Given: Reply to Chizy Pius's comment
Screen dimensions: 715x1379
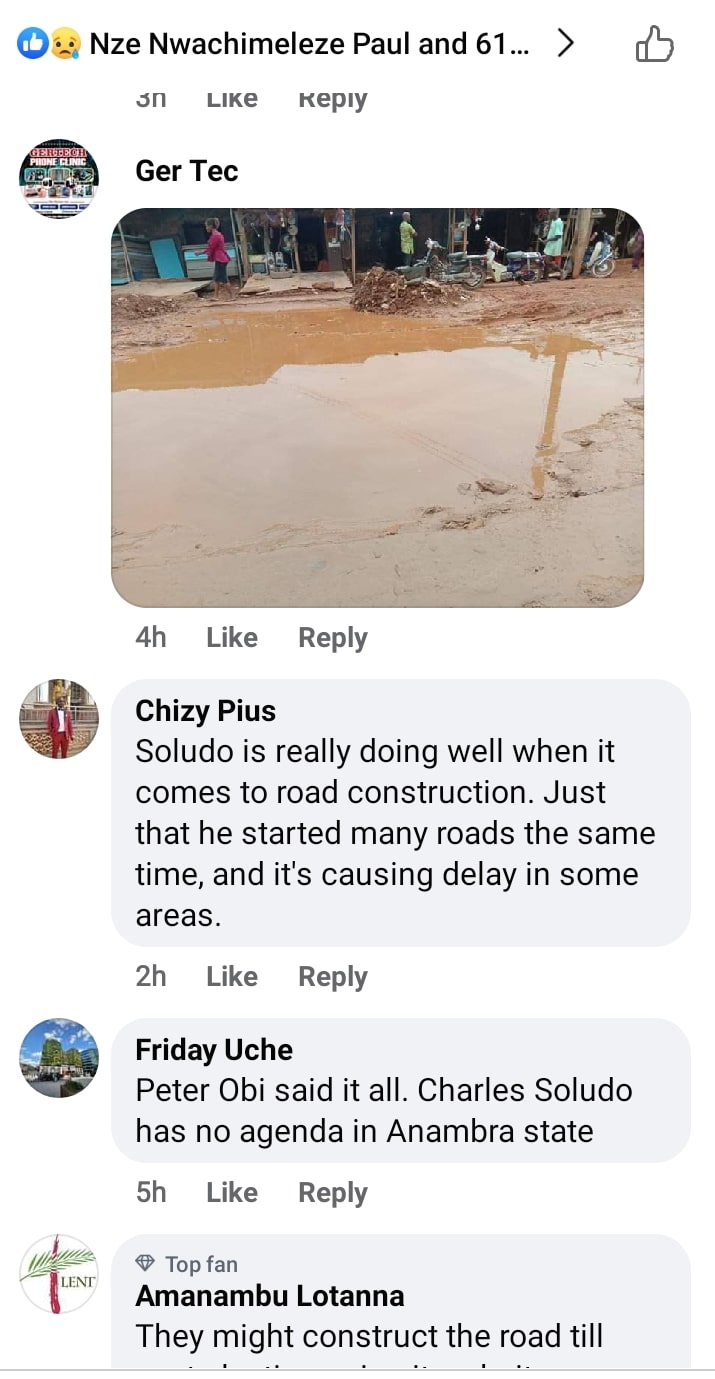Looking at the screenshot, I should tap(333, 977).
